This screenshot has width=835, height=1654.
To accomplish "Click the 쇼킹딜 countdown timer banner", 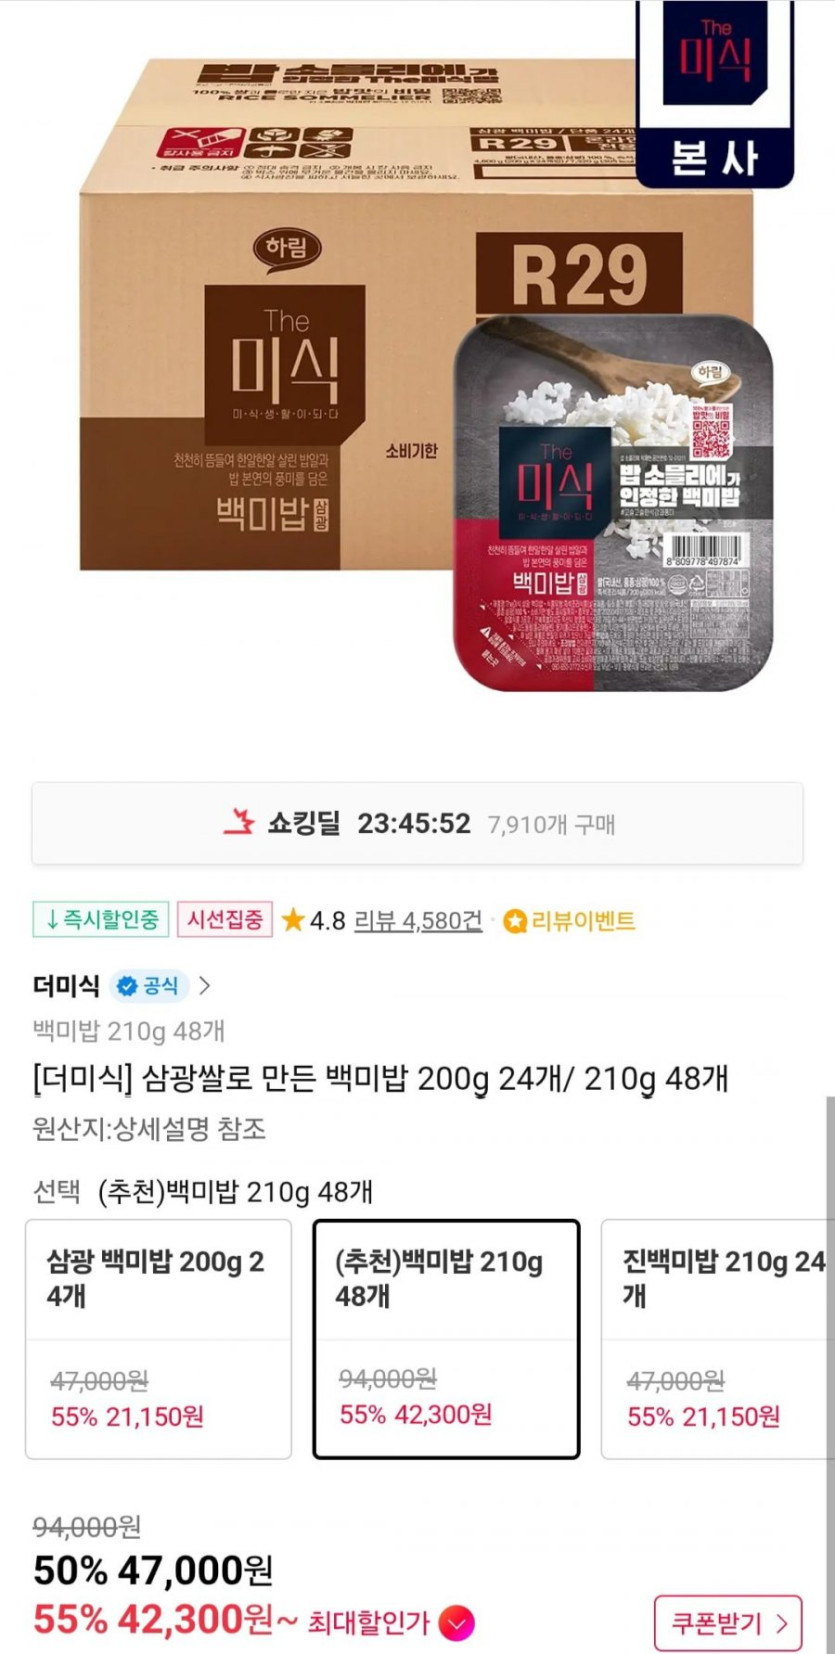I will (x=417, y=823).
